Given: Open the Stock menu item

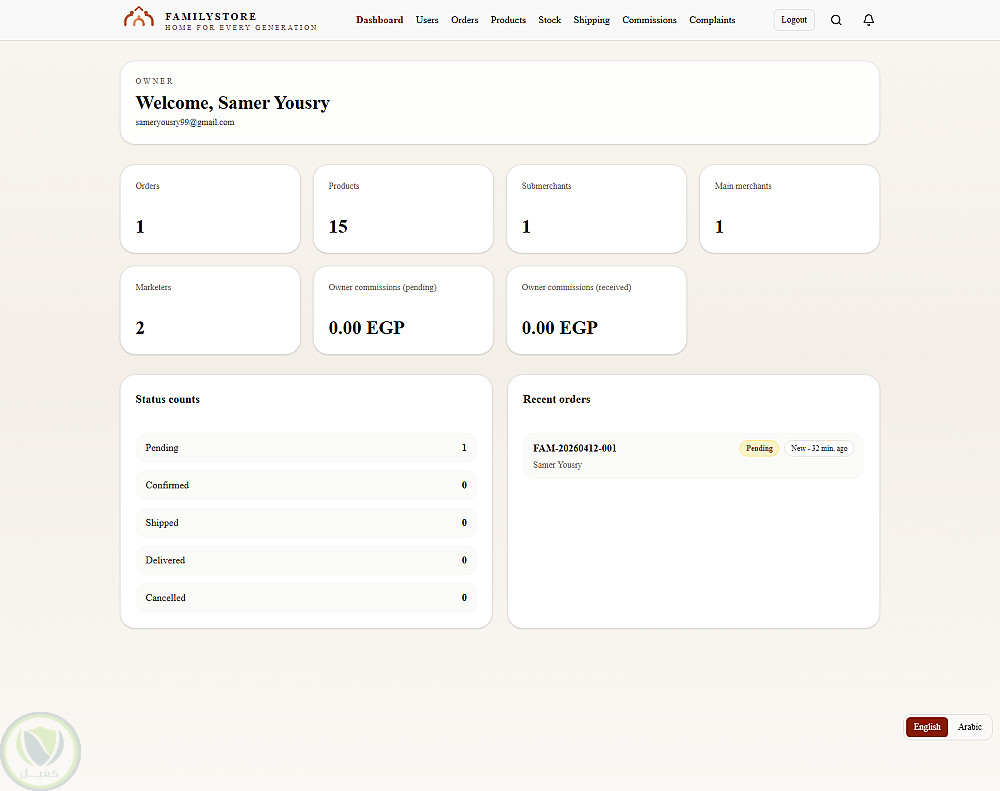Looking at the screenshot, I should (x=550, y=20).
